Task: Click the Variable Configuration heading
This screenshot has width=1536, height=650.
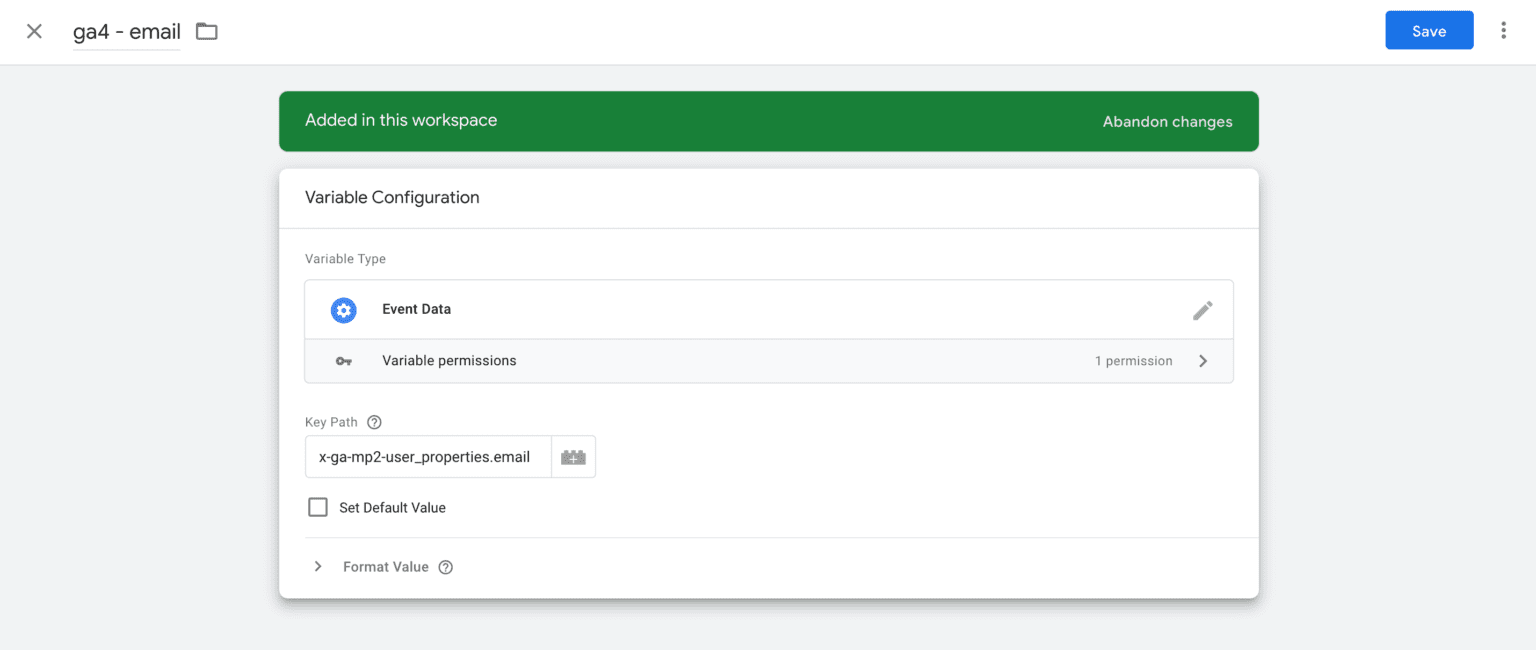Action: 392,198
